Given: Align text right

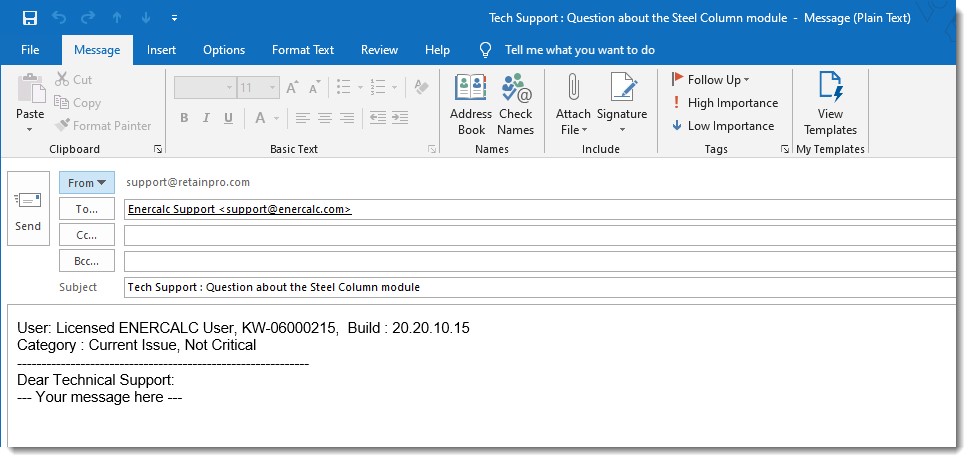Looking at the screenshot, I should point(347,118).
